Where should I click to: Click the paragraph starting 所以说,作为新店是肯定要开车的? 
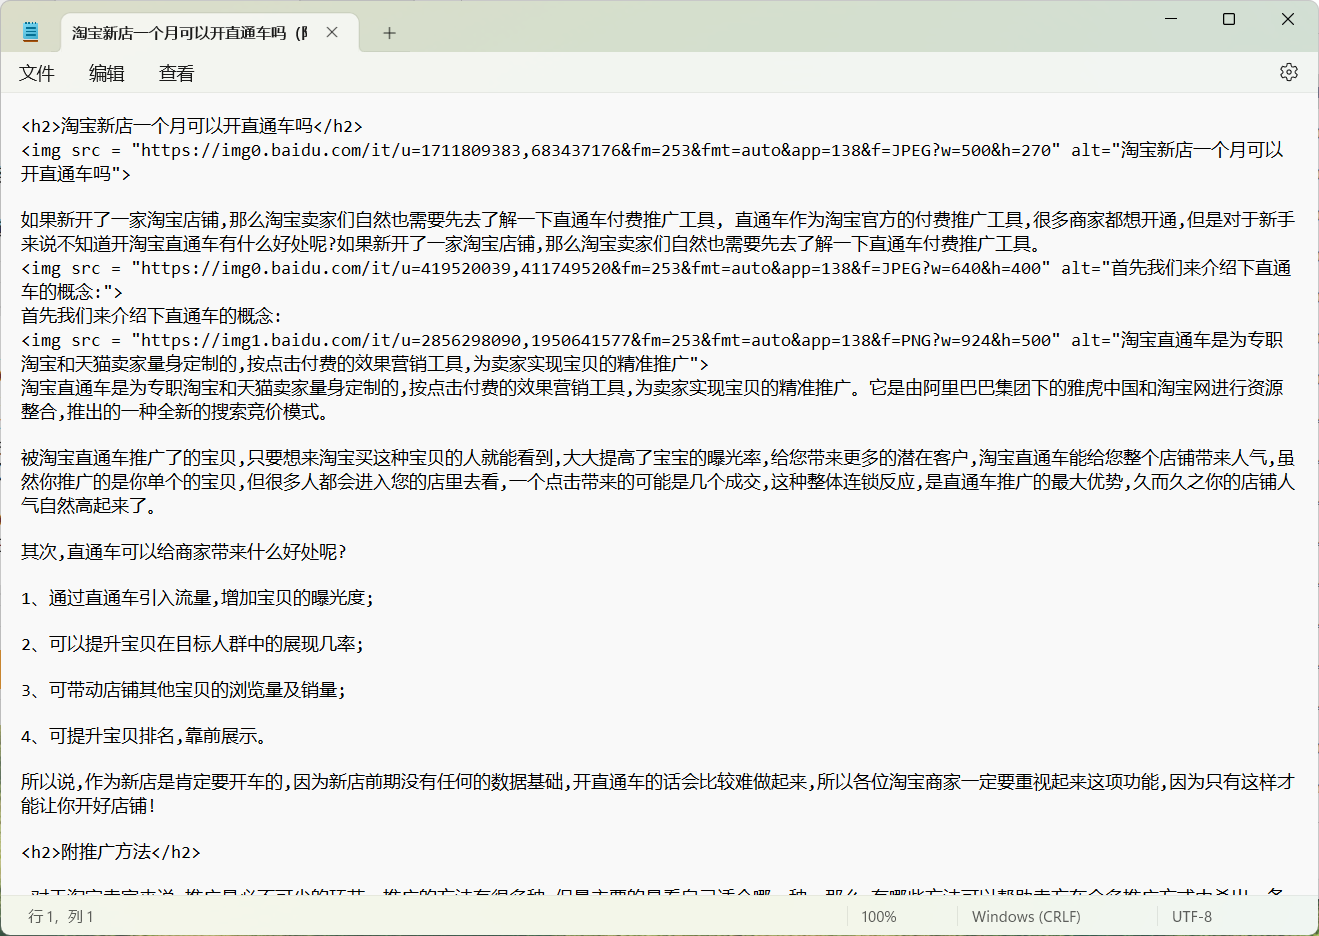(658, 794)
